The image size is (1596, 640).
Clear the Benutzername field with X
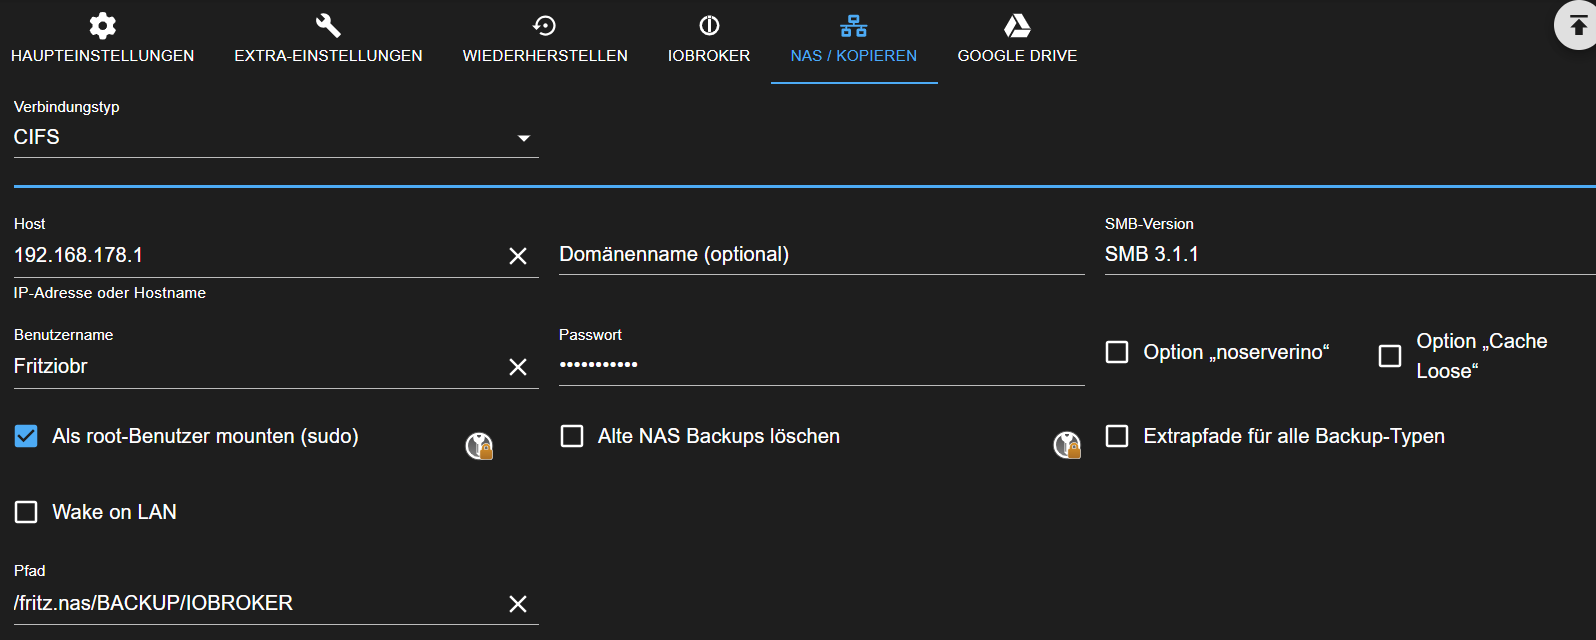(x=518, y=367)
